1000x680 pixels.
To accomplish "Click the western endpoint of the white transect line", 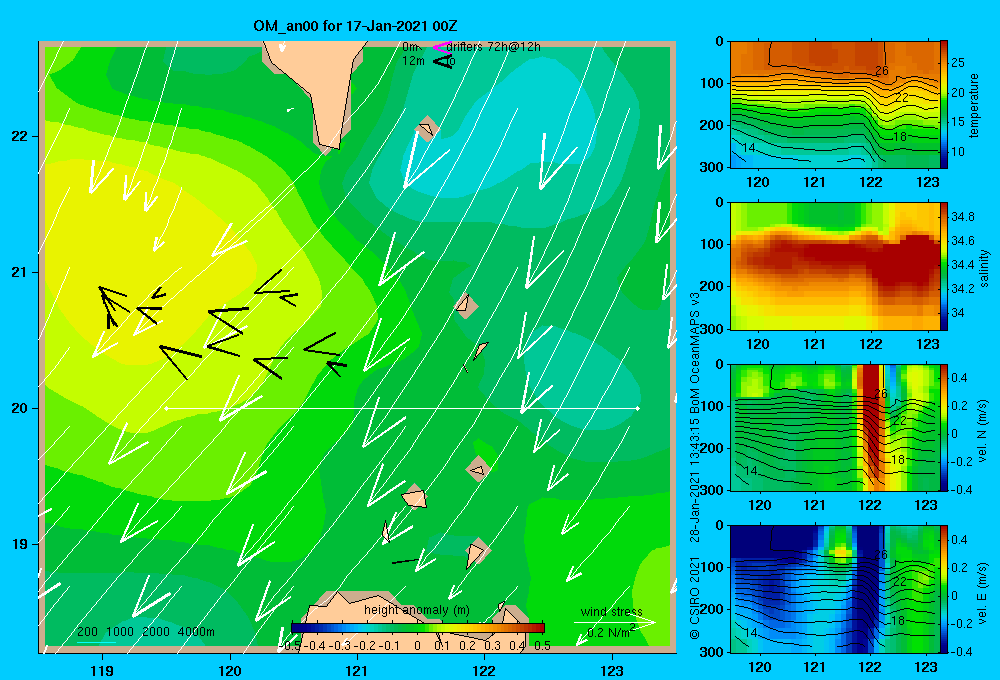I will [166, 408].
